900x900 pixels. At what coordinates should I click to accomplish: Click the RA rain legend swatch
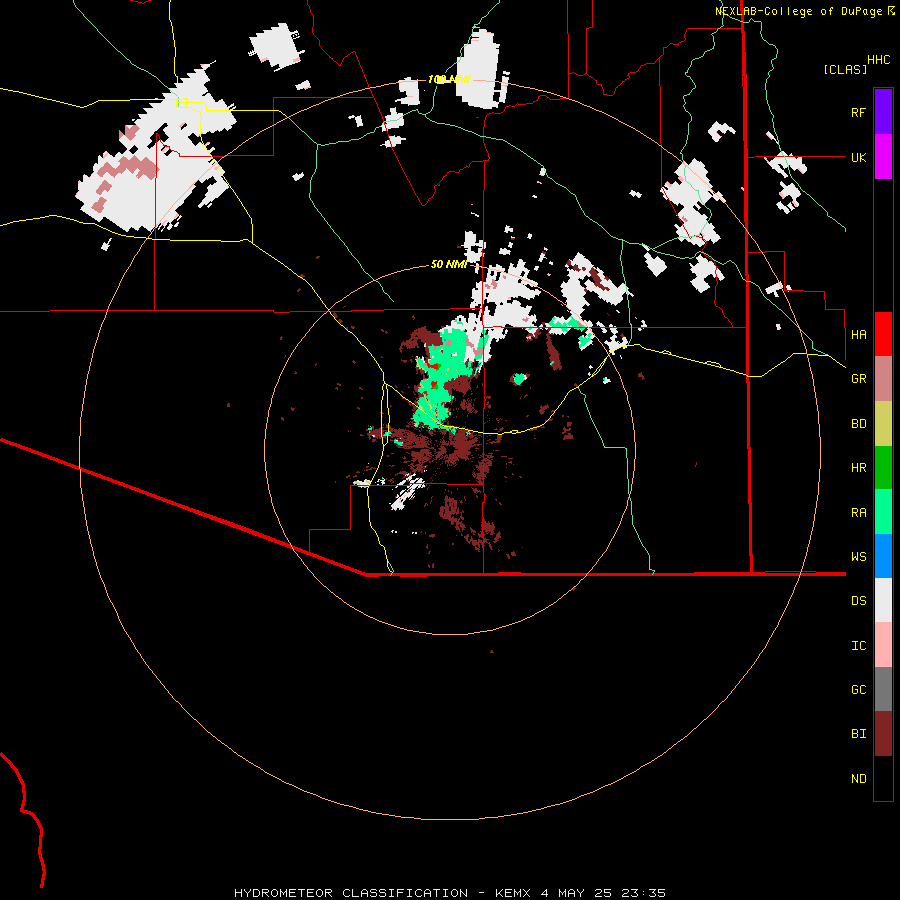[883, 512]
